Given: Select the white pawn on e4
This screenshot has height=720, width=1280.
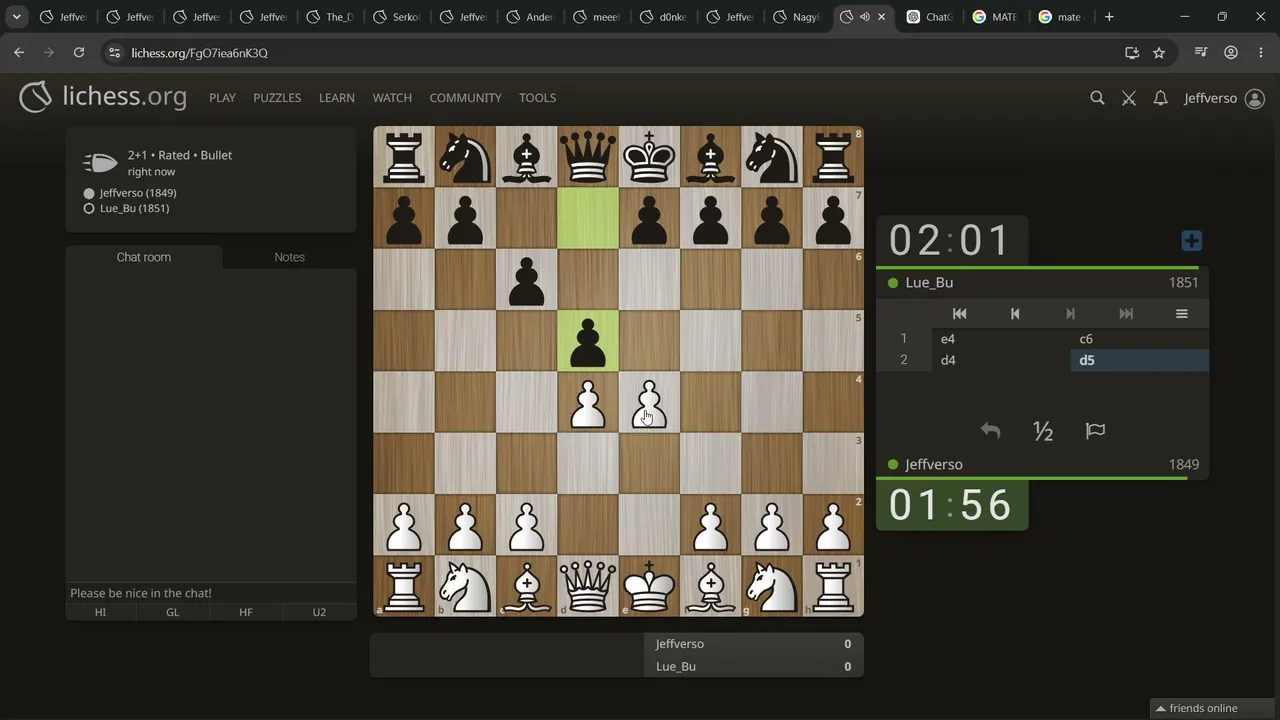Looking at the screenshot, I should pos(649,402).
